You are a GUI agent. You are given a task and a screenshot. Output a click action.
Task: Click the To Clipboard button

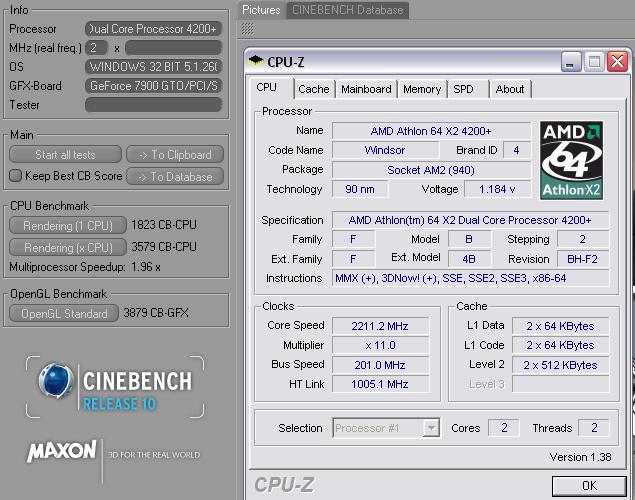[x=175, y=155]
